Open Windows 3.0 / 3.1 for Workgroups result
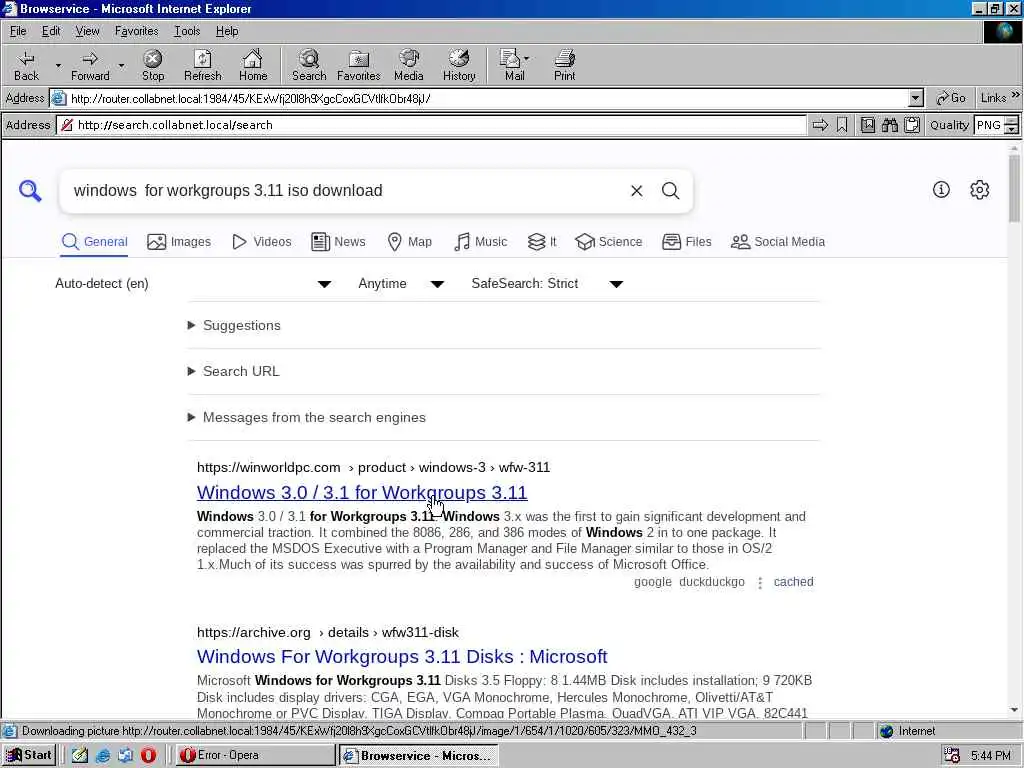This screenshot has height=768, width=1024. click(x=362, y=492)
